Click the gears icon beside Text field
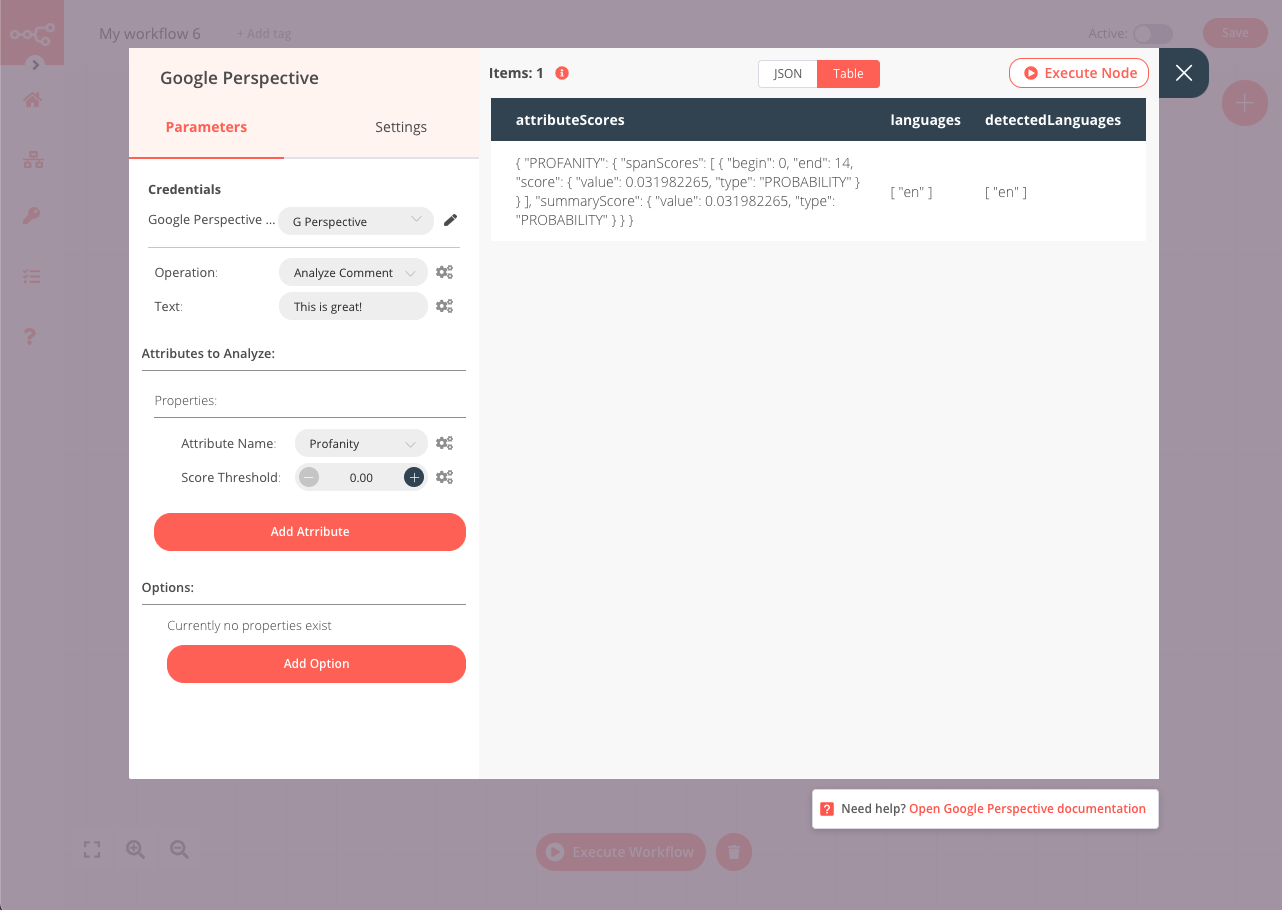1282x910 pixels. [445, 306]
